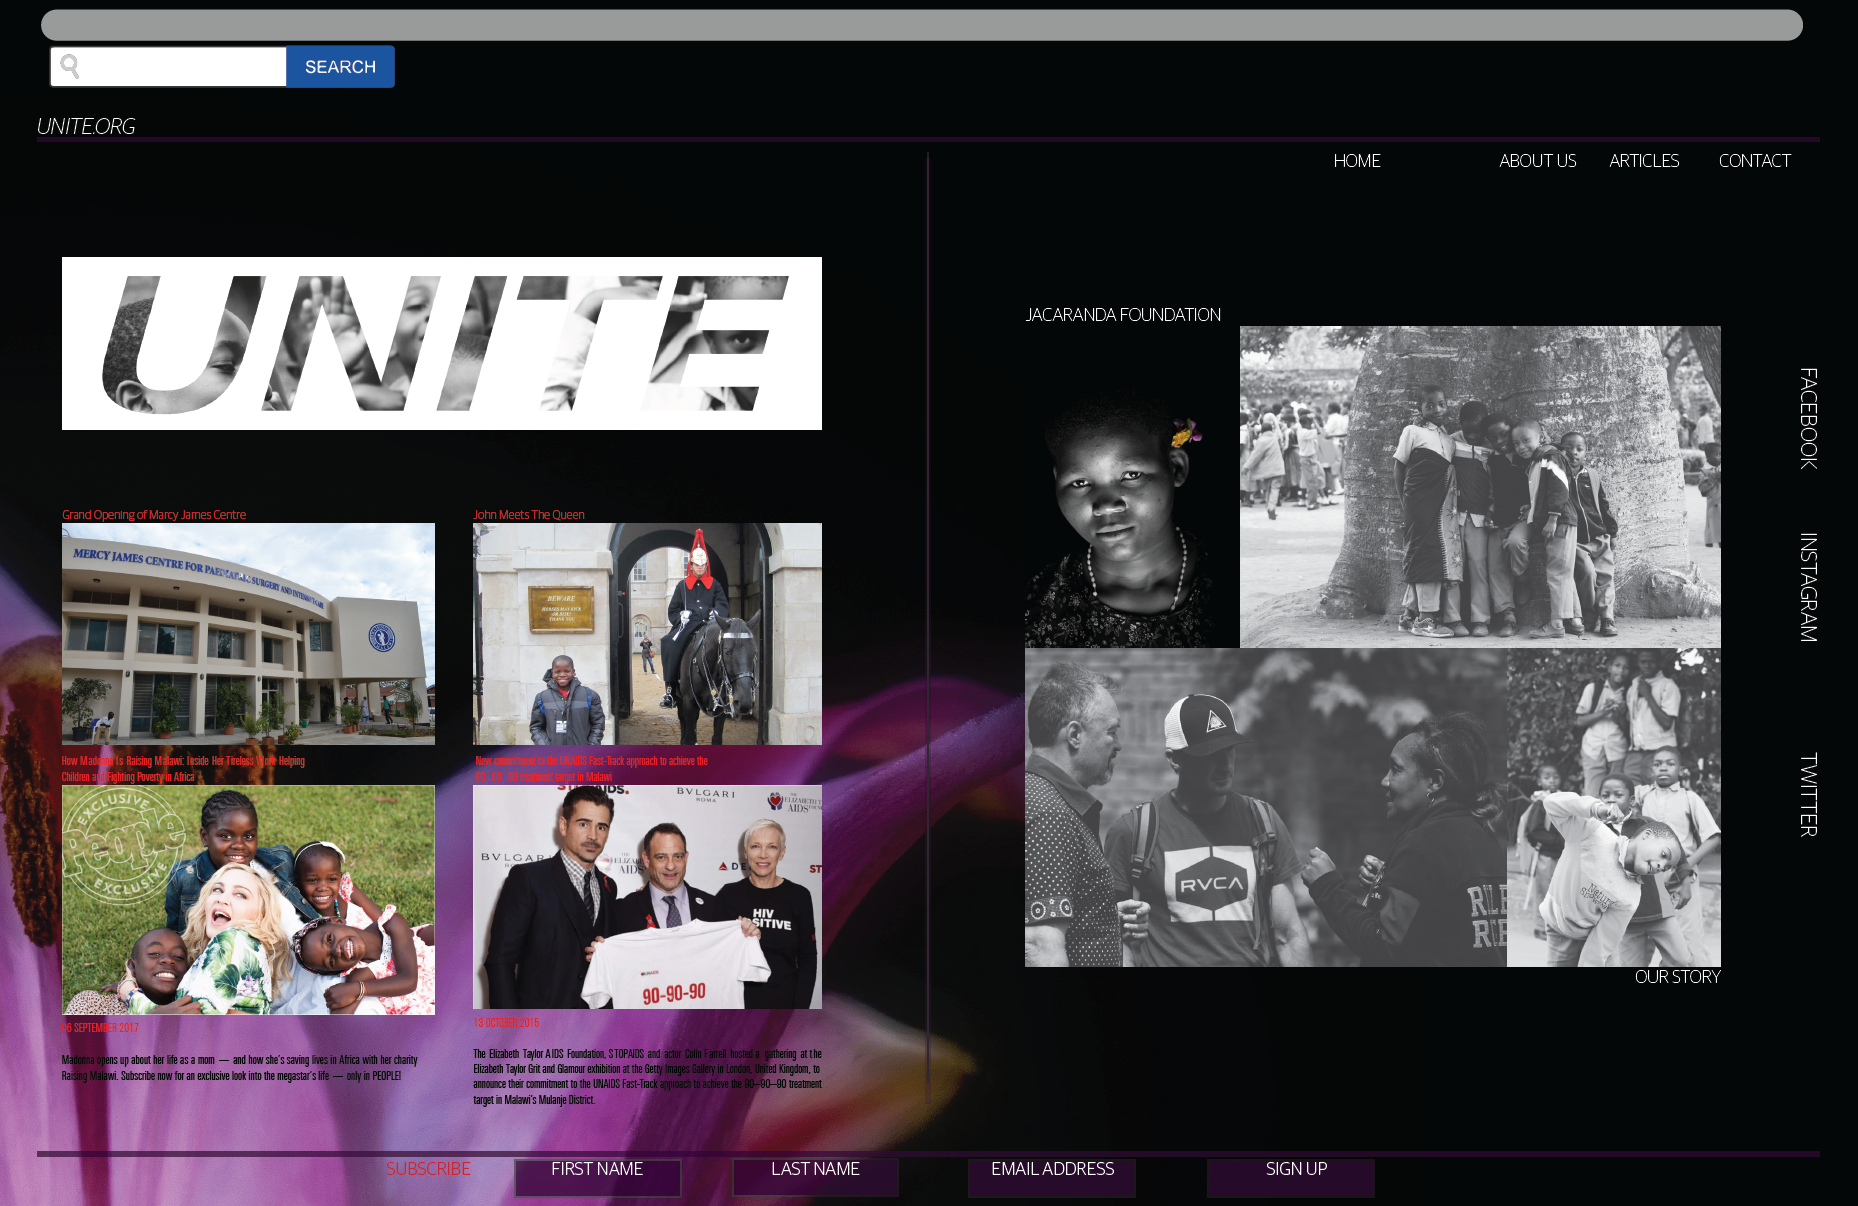Open photo of dancing schoolboy

coord(1614,808)
